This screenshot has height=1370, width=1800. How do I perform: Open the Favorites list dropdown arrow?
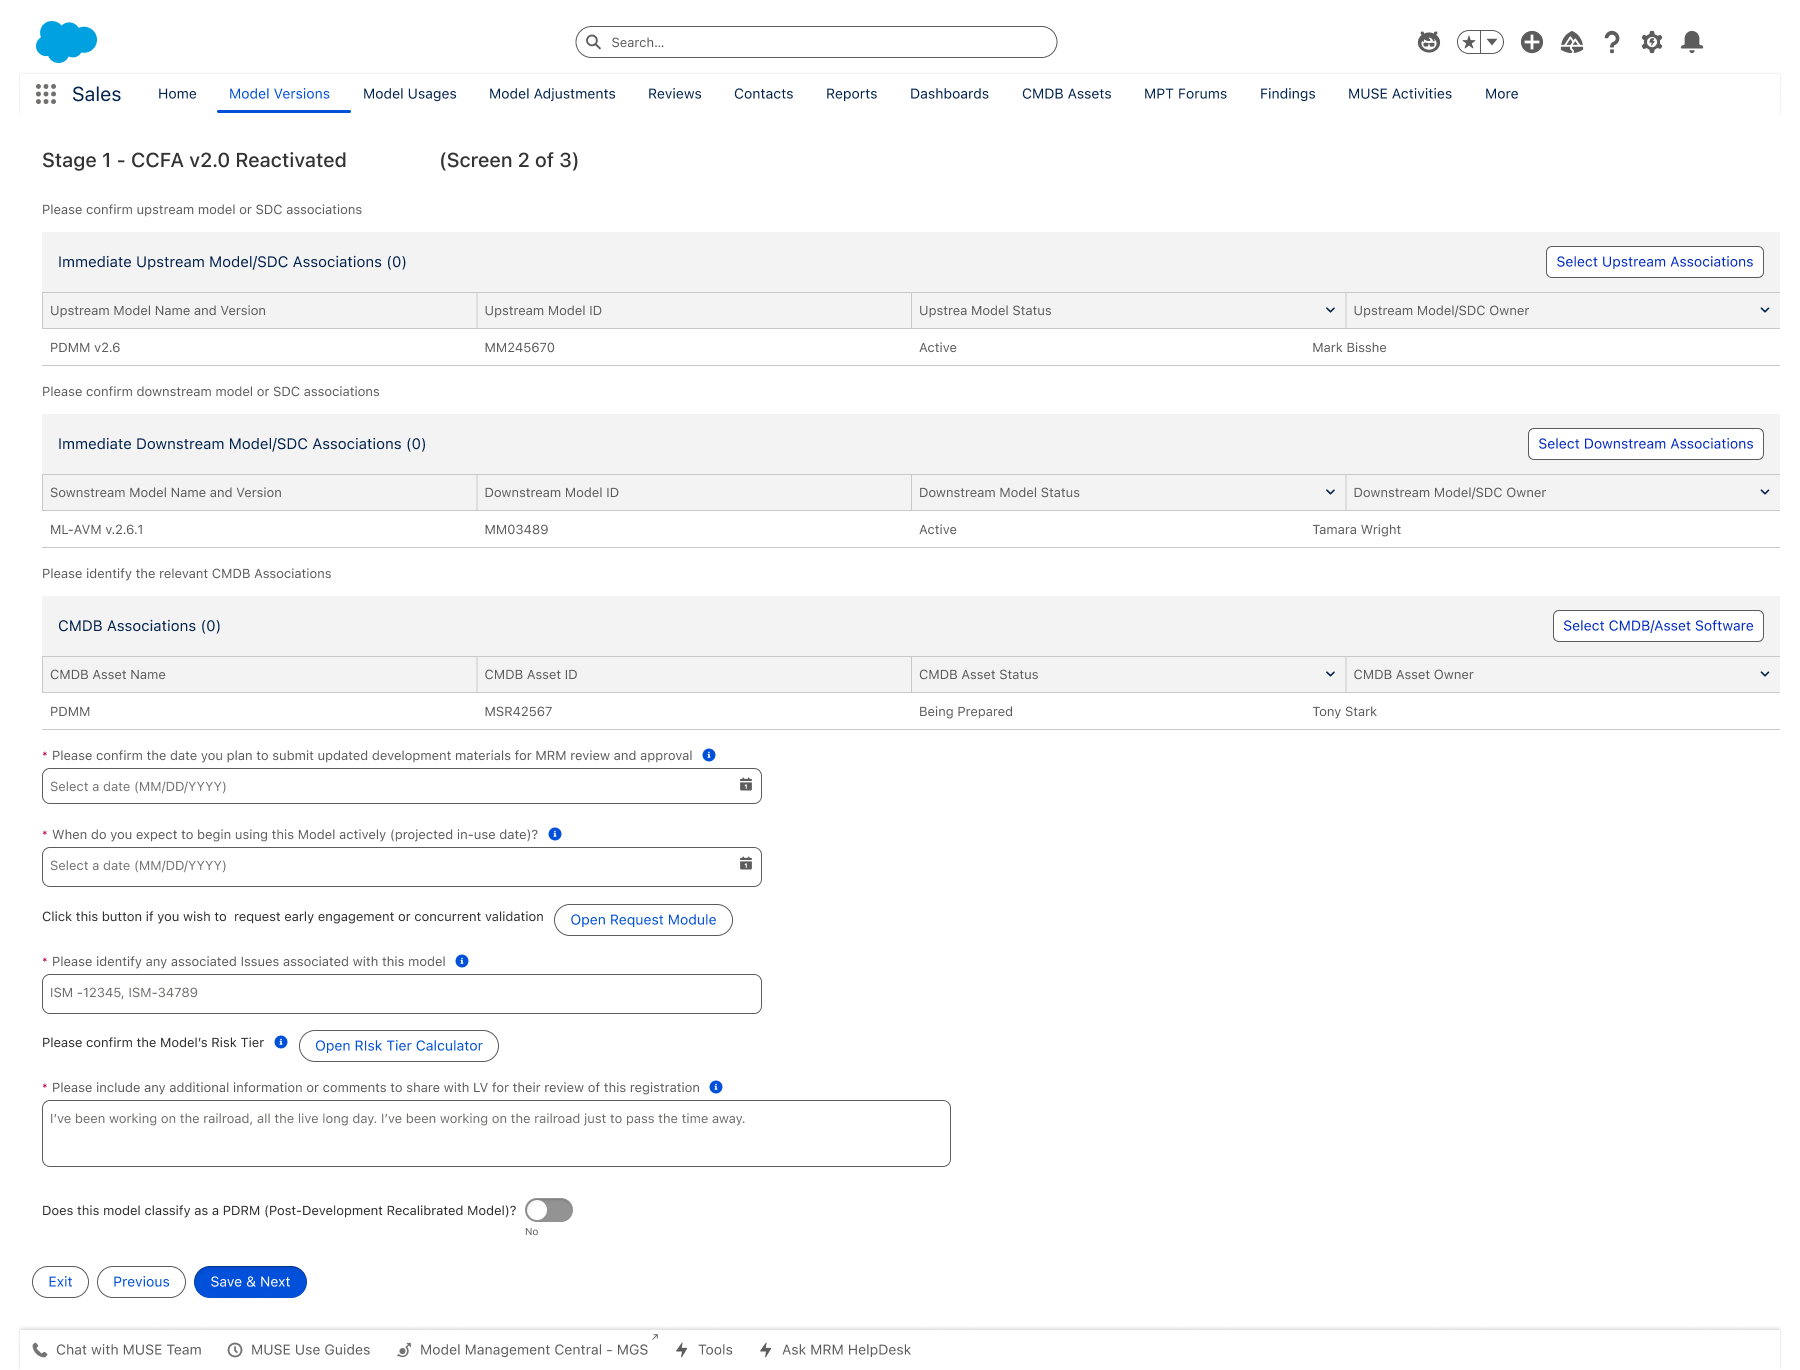tap(1492, 42)
